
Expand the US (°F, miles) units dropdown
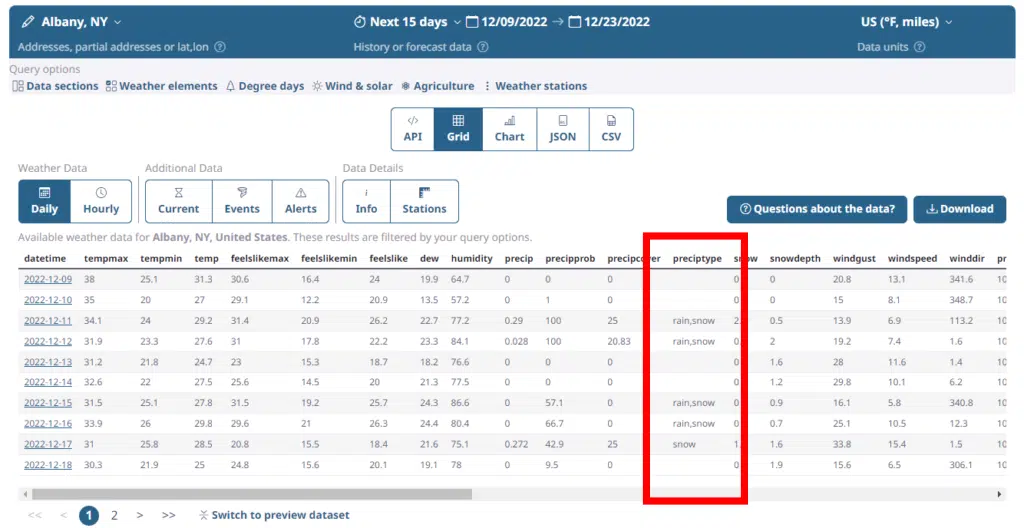tap(948, 22)
